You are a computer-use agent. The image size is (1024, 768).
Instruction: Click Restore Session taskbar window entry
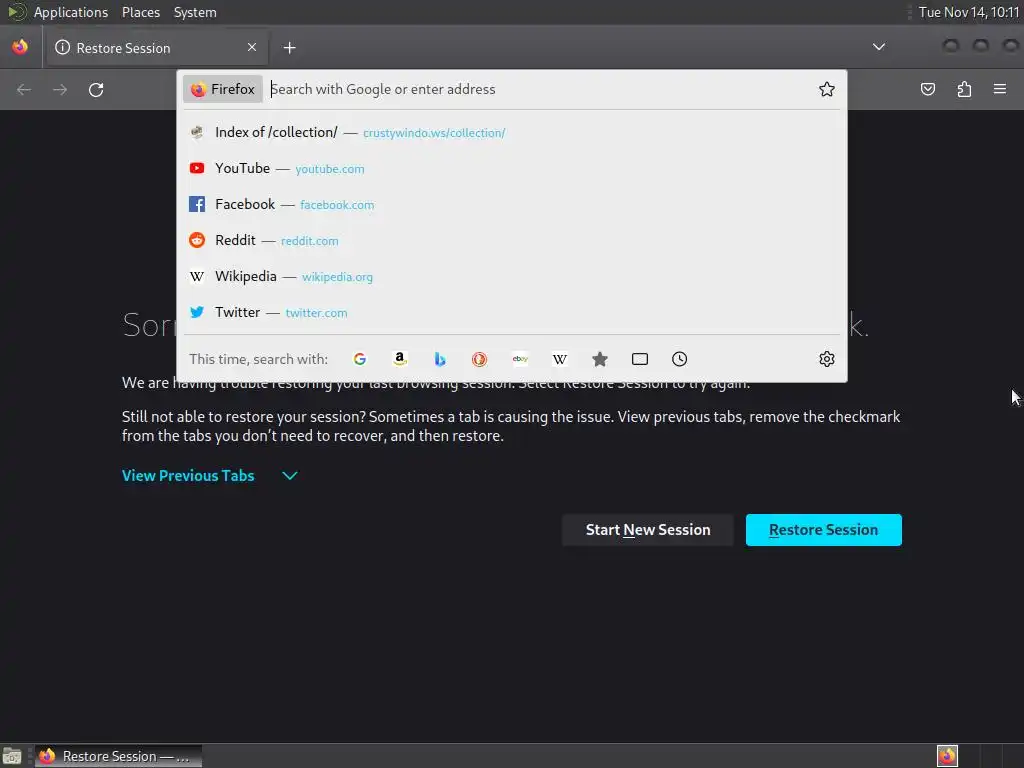118,756
